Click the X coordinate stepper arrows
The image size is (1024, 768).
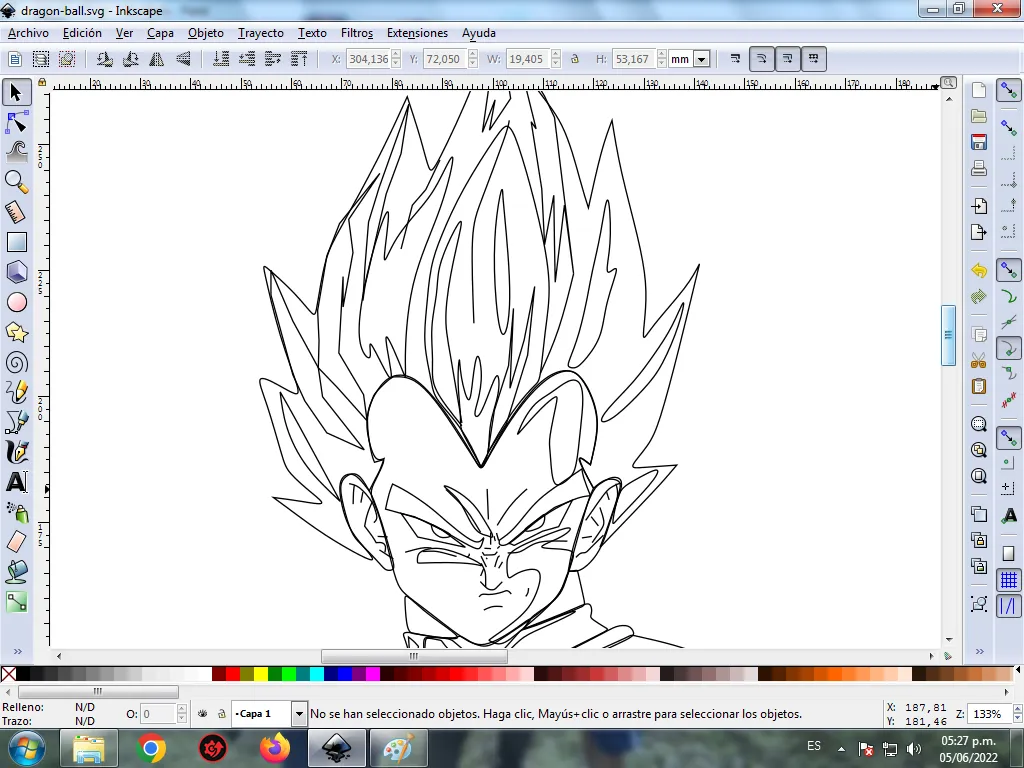click(396, 59)
